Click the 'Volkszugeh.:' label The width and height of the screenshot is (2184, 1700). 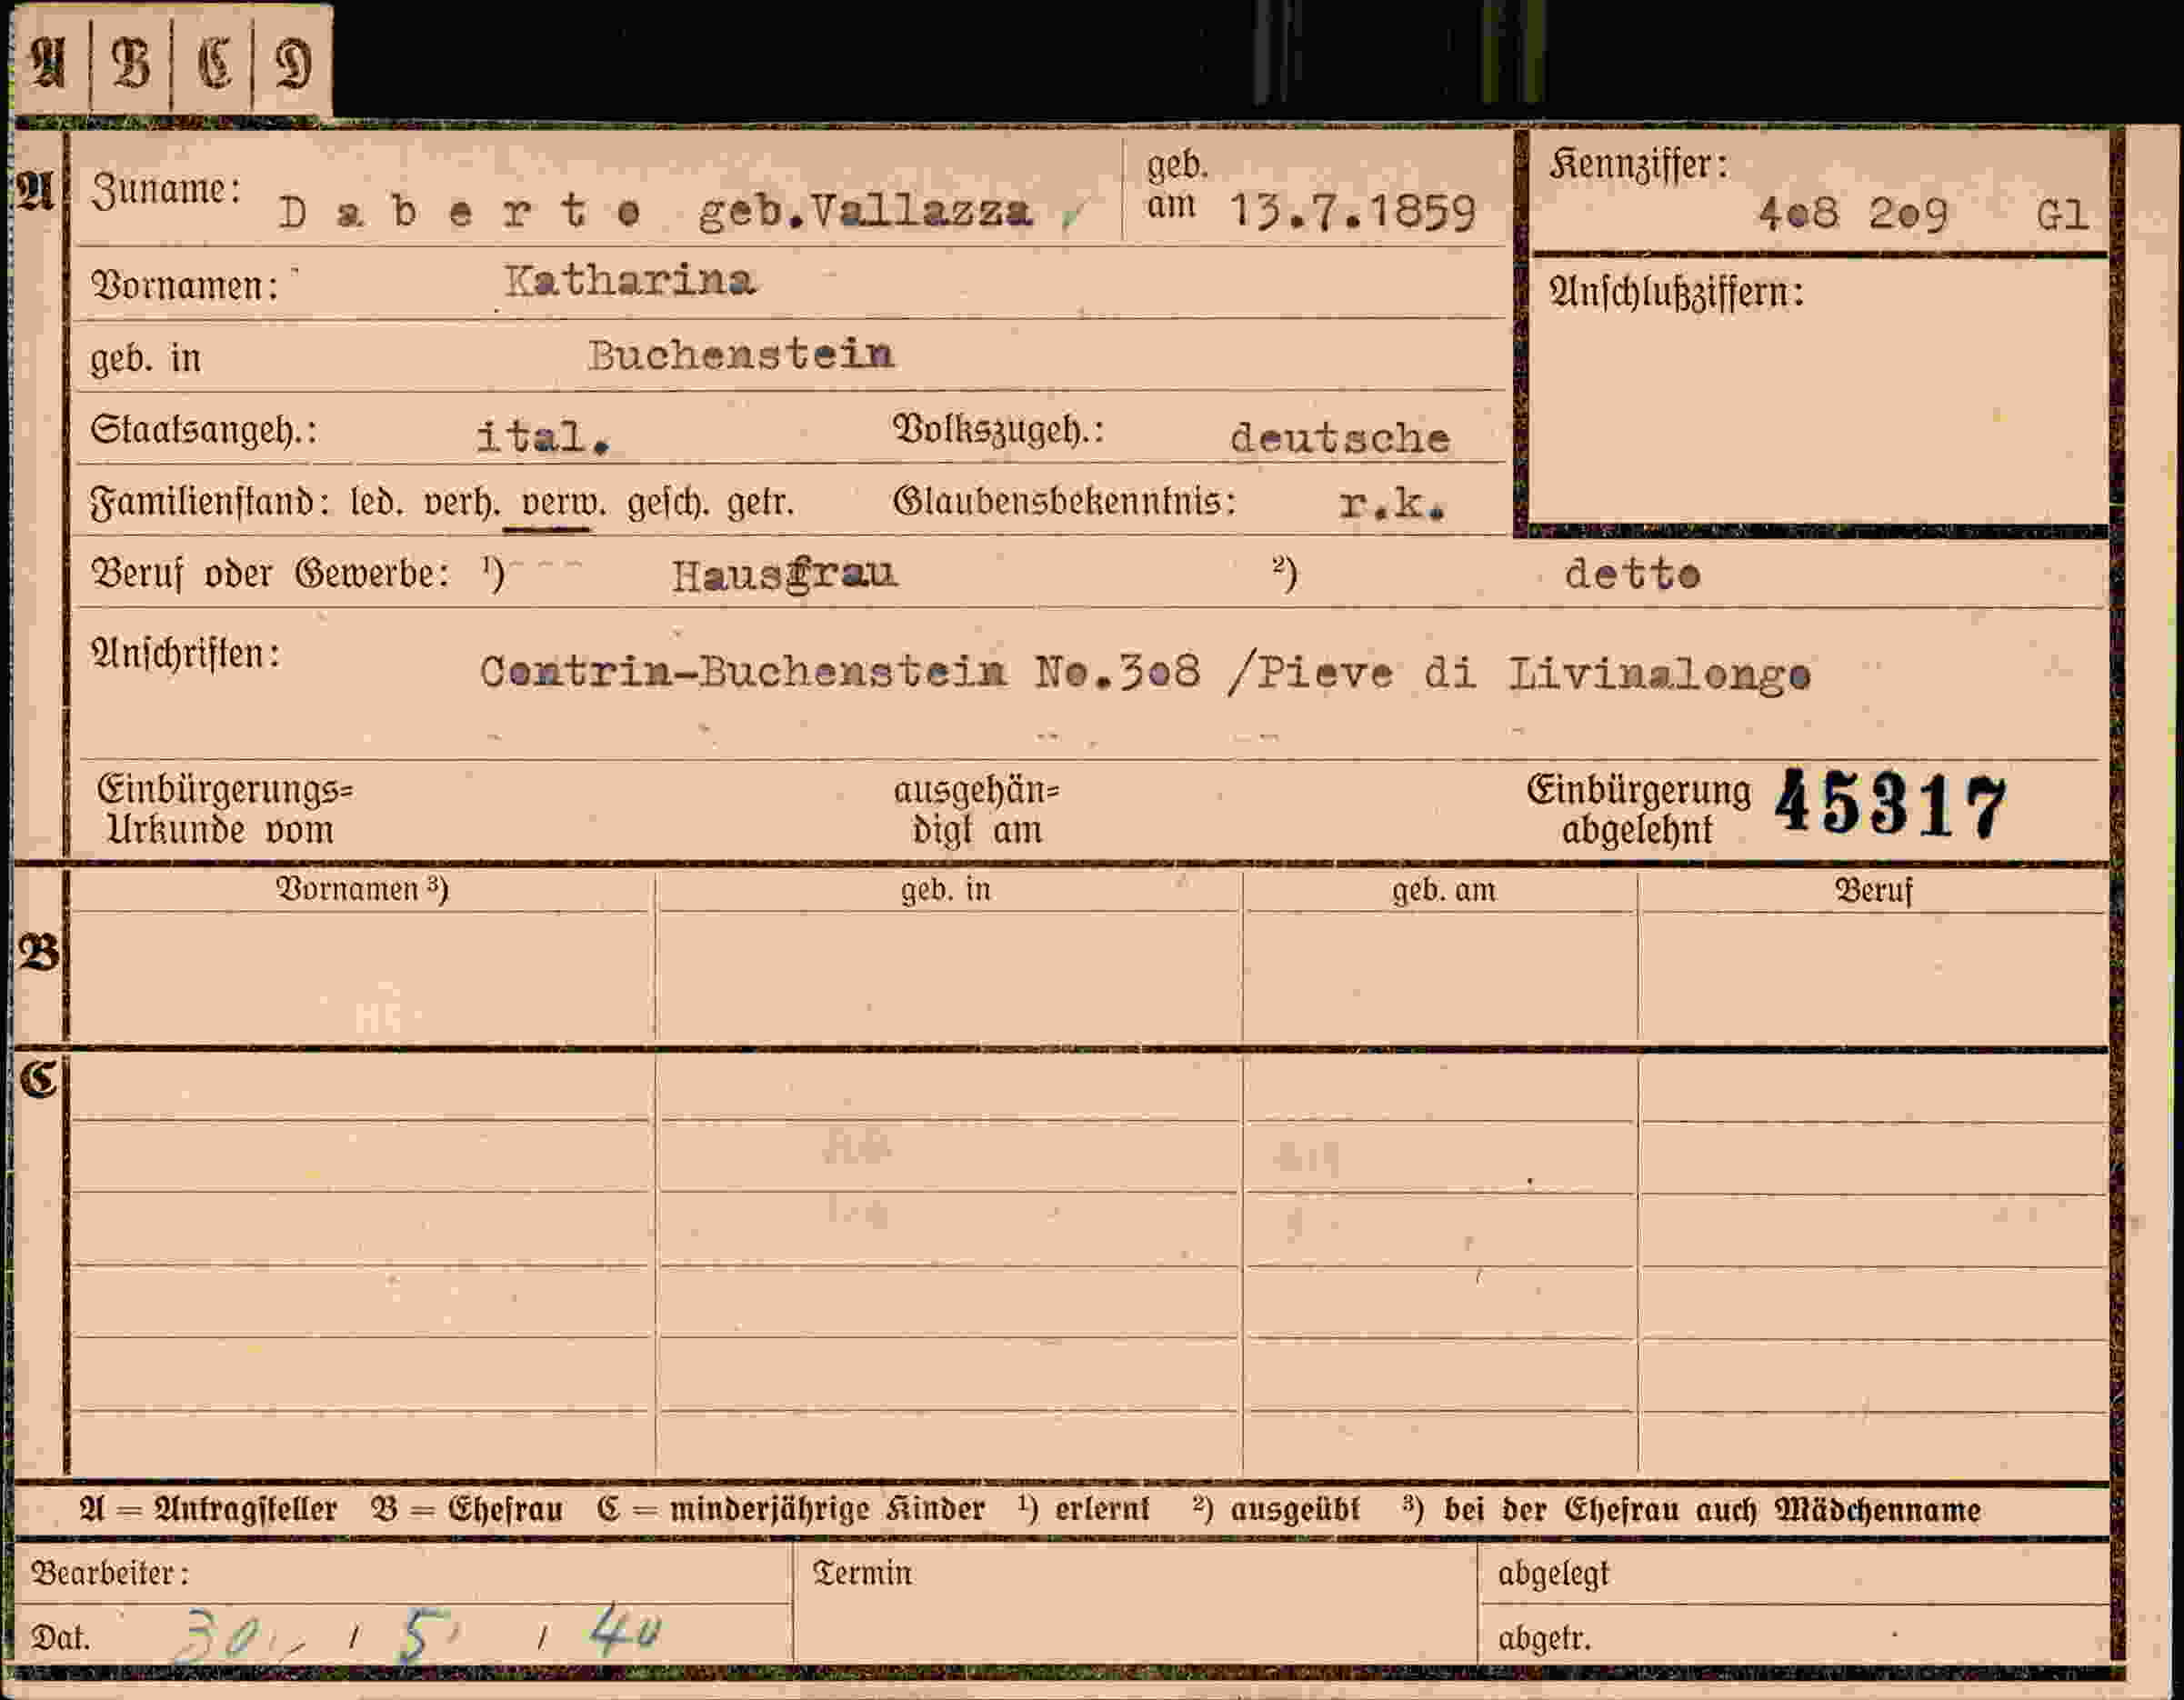[998, 430]
